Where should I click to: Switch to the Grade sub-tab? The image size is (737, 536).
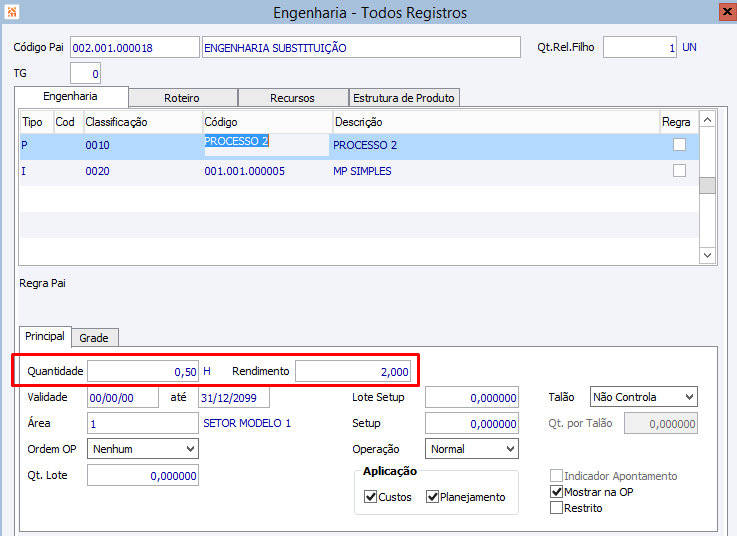(x=94, y=338)
